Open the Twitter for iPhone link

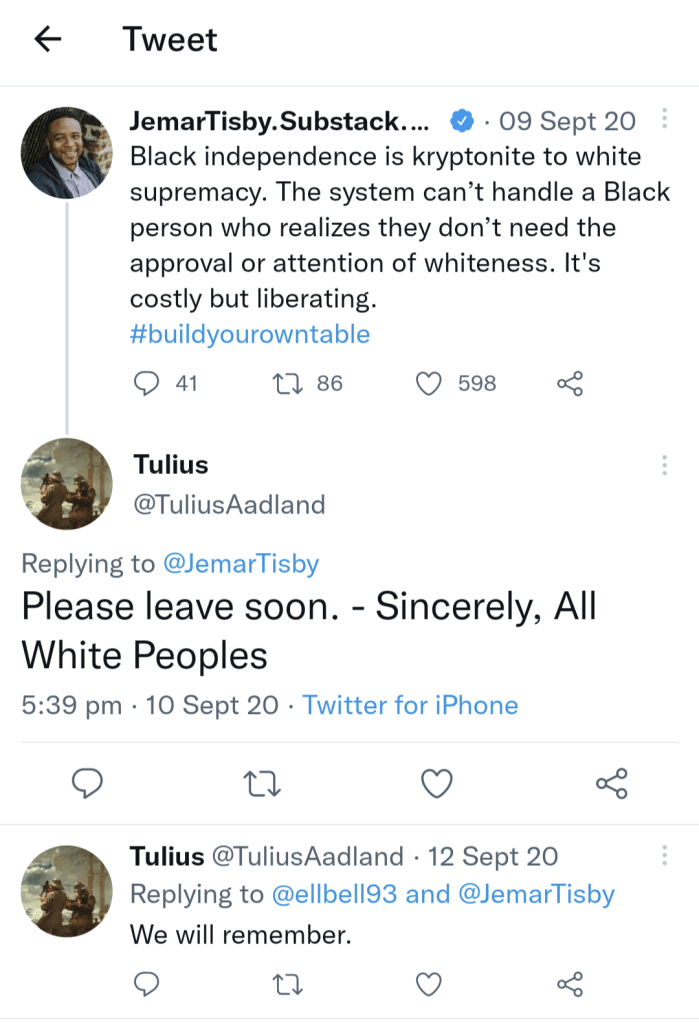click(410, 705)
